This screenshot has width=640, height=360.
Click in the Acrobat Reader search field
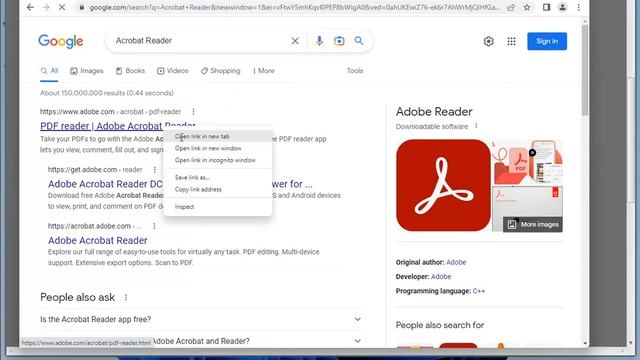point(200,41)
